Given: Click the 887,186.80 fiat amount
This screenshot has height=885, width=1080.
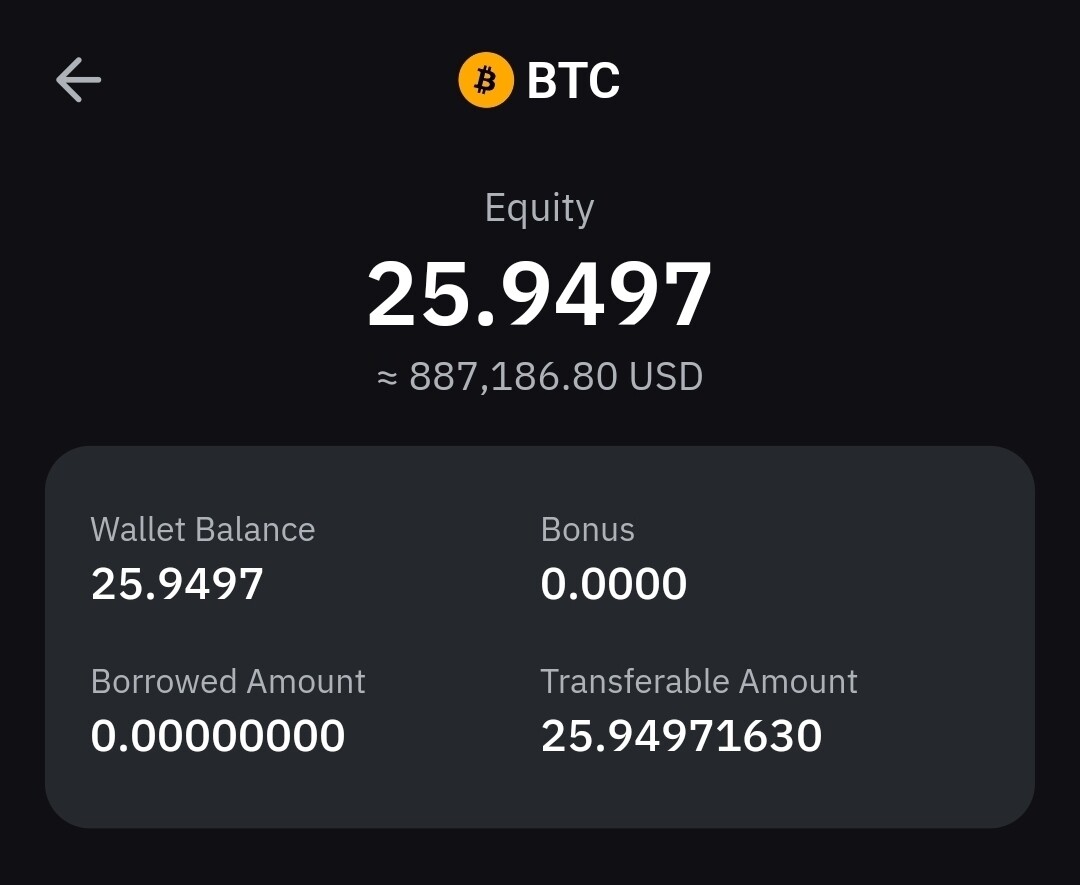Looking at the screenshot, I should (513, 377).
